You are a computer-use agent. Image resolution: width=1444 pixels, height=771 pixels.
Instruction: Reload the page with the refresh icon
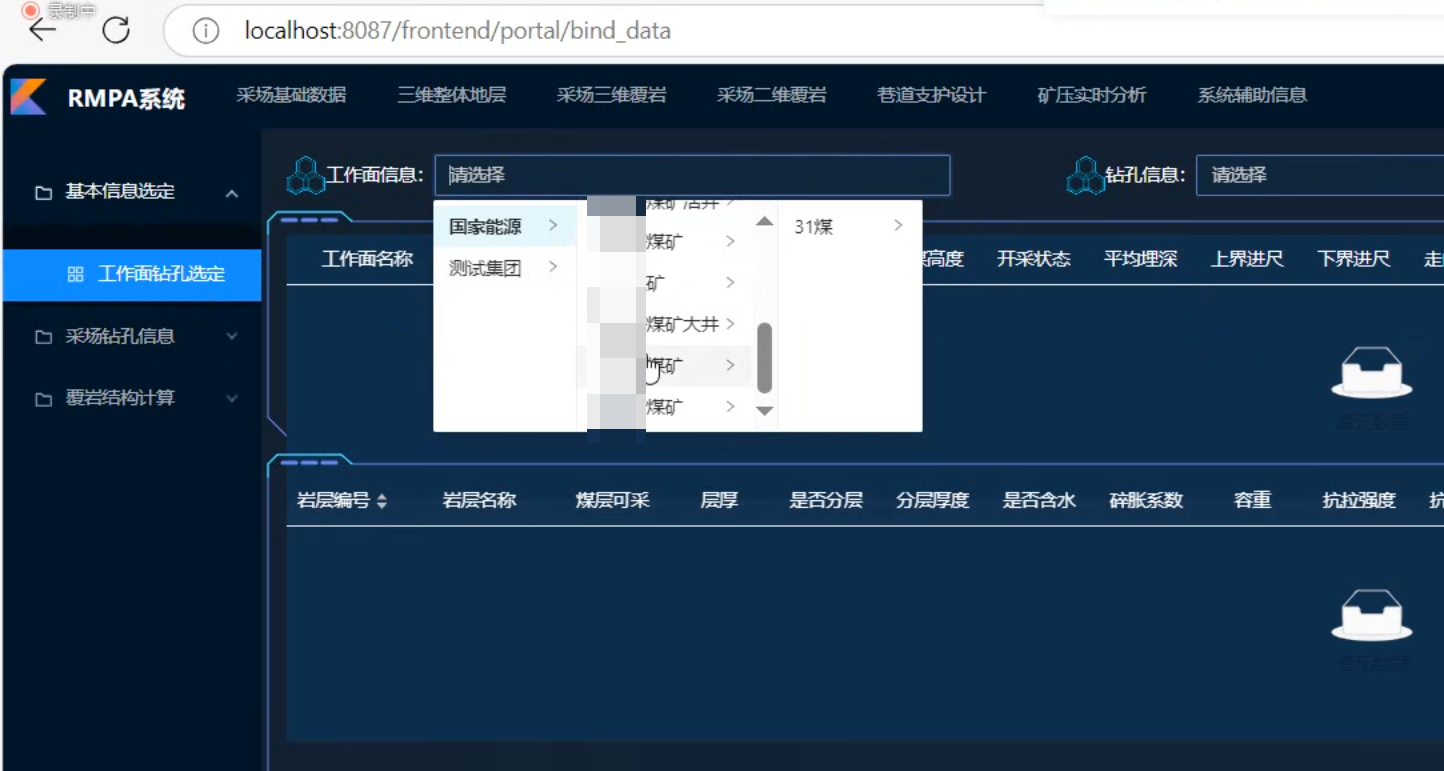116,30
